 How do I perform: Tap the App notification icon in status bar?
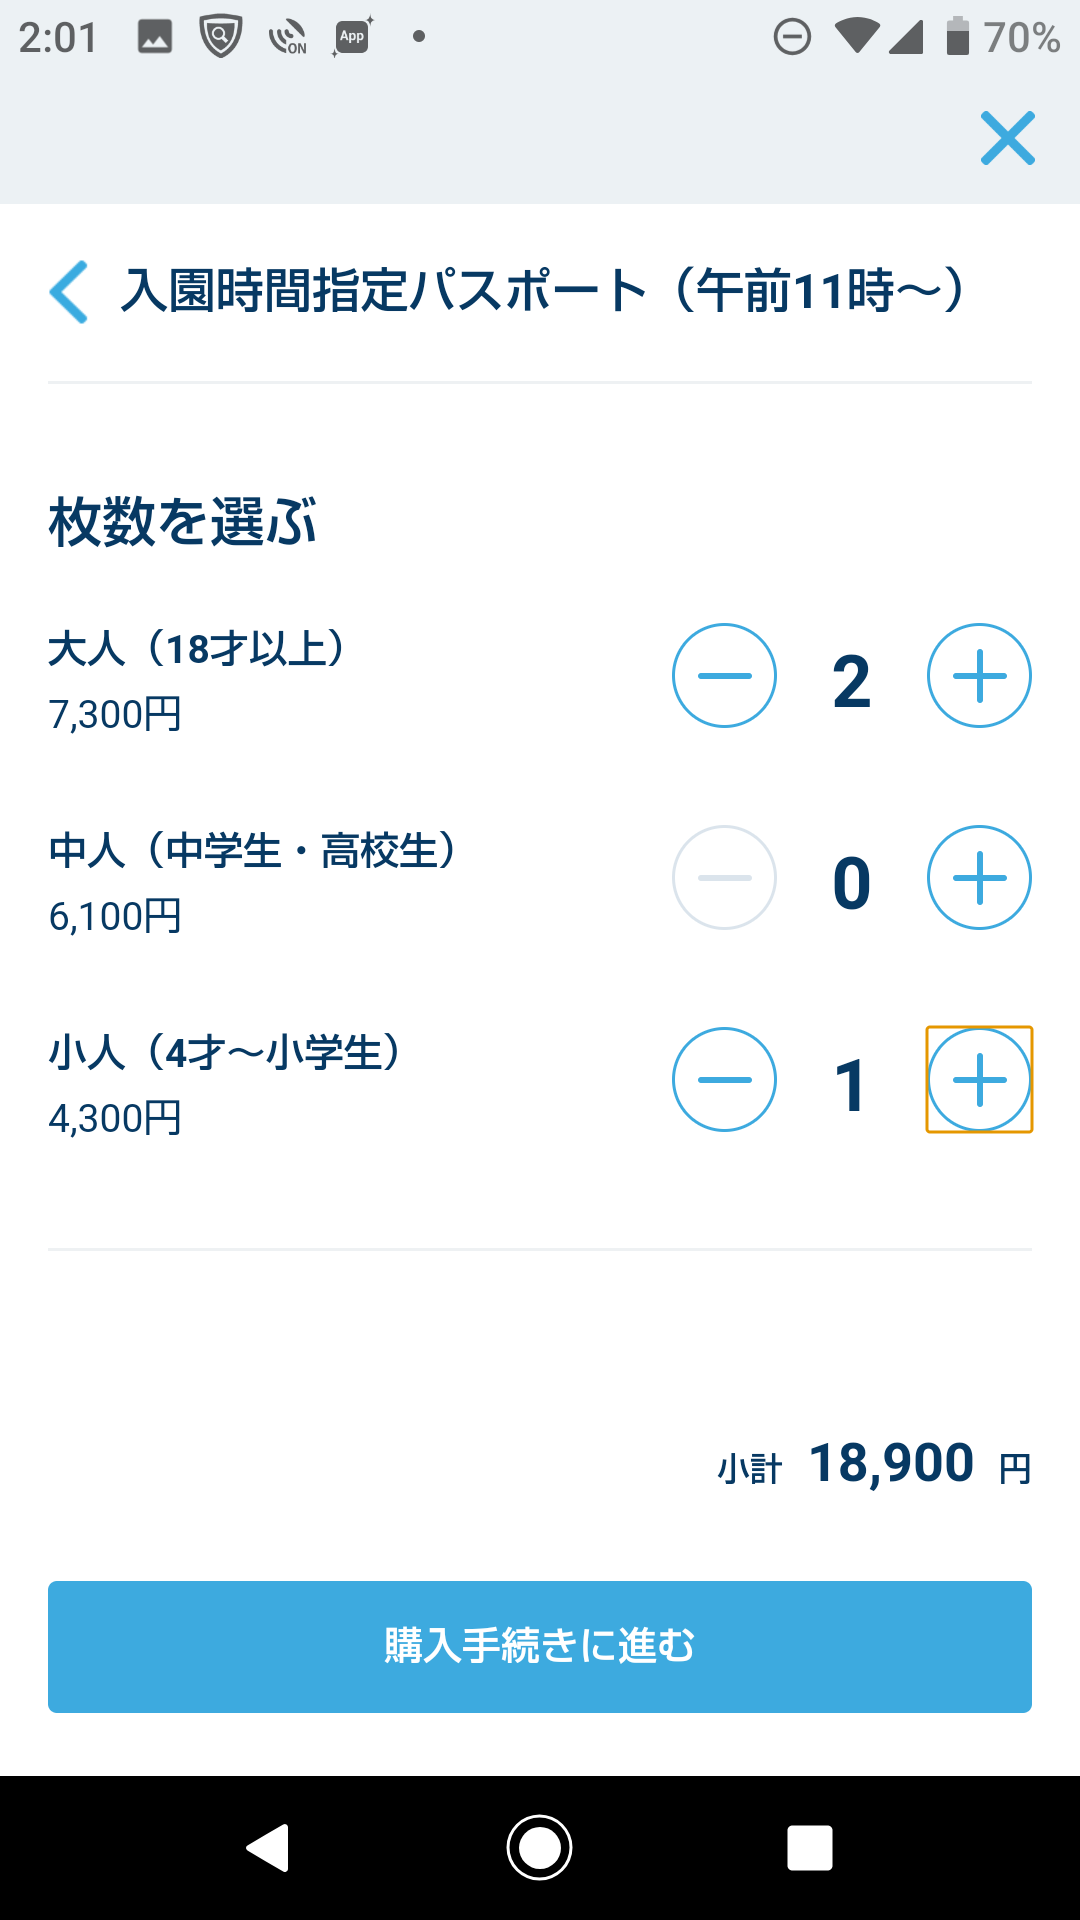point(352,38)
